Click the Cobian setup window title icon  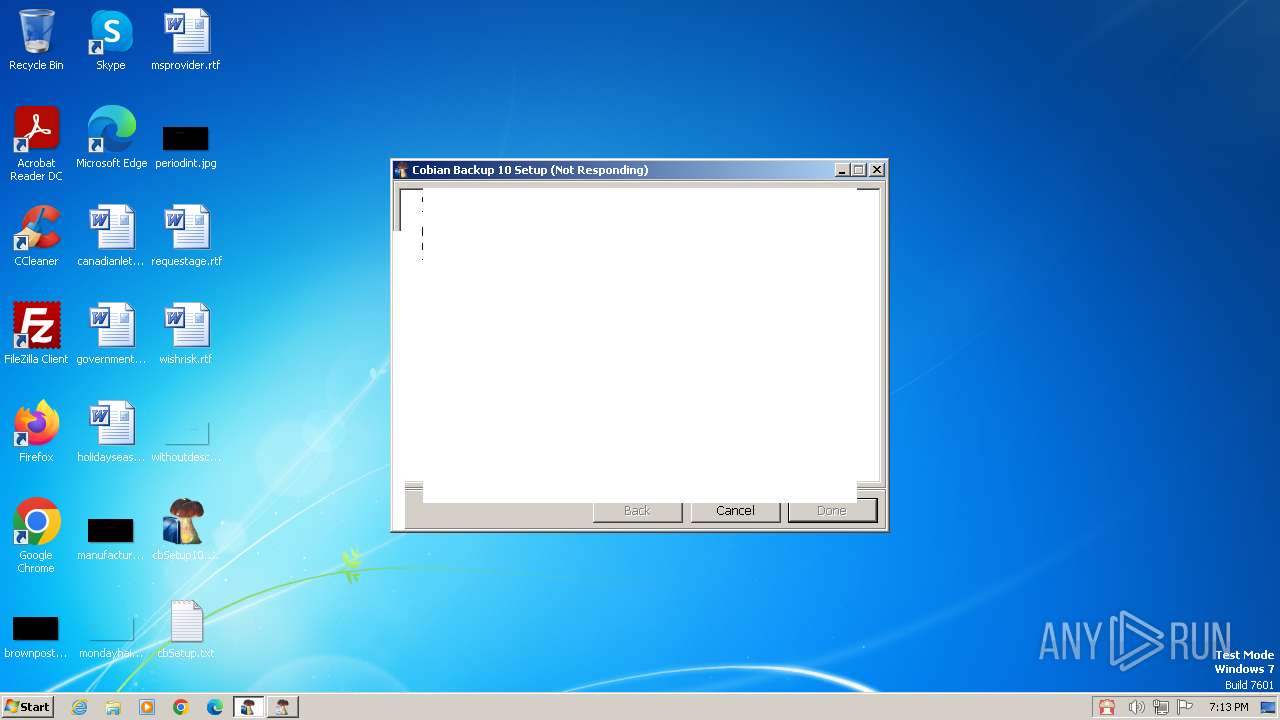(401, 170)
